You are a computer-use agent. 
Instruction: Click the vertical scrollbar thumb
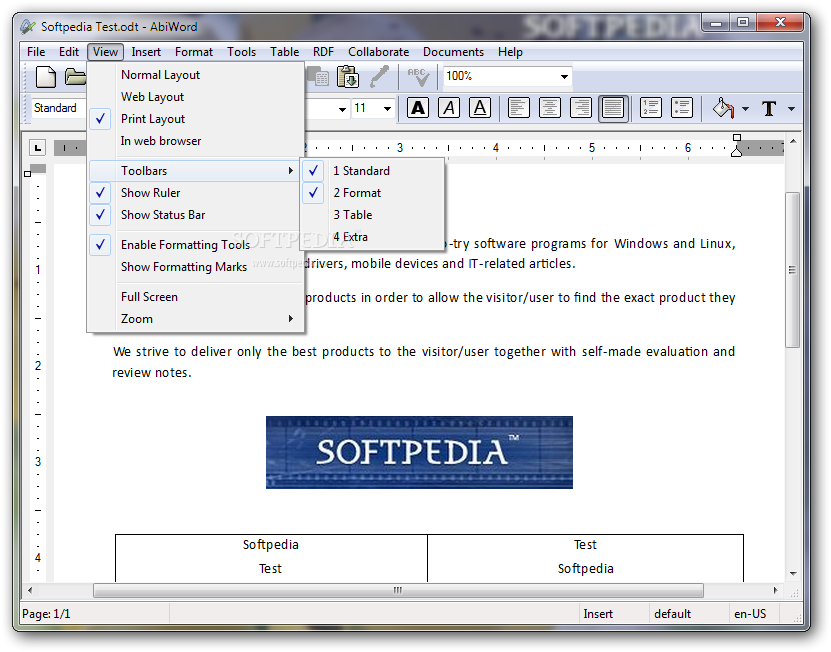793,270
